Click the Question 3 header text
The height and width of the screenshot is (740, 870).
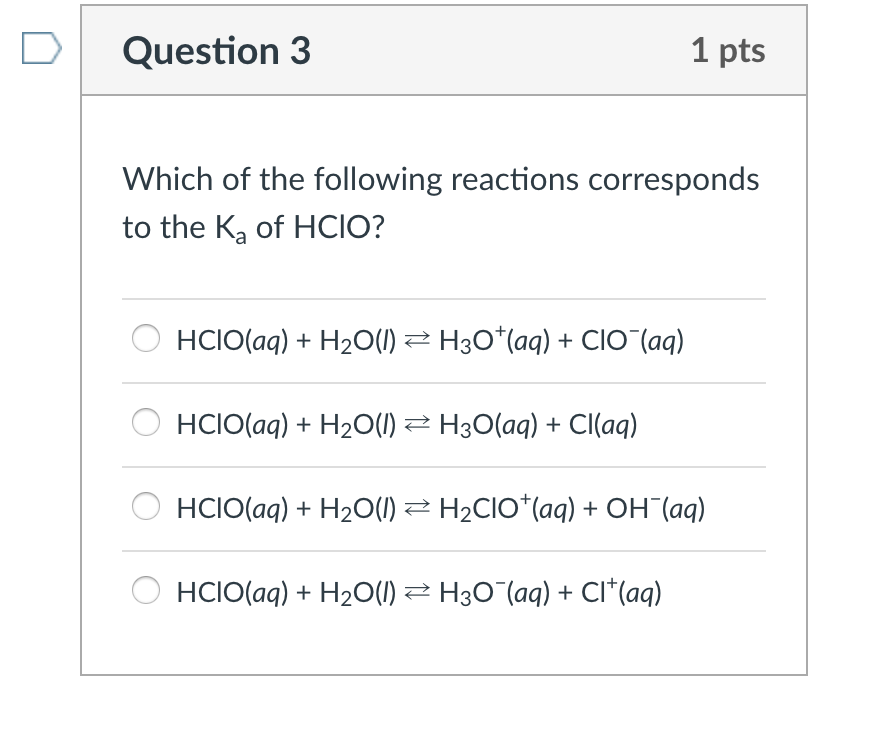coord(214,51)
